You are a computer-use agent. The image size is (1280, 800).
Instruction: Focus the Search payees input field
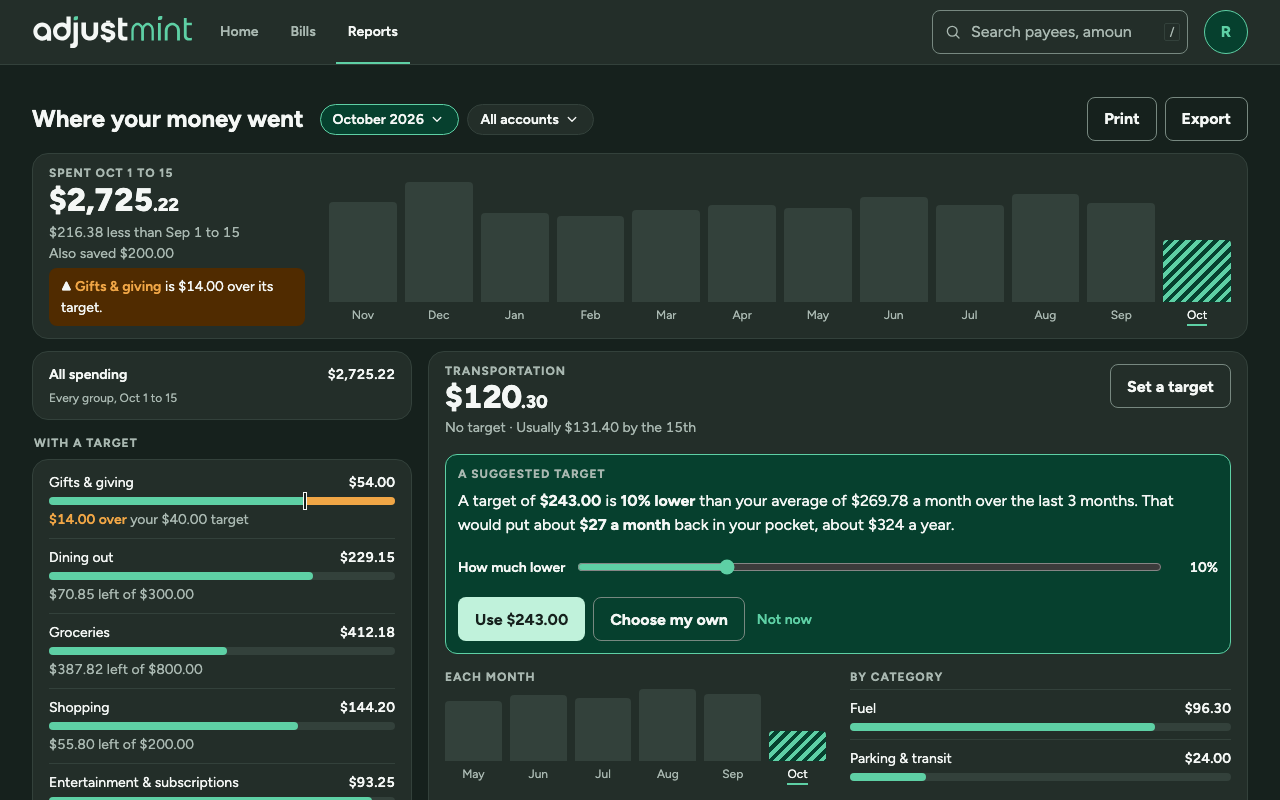(x=1060, y=32)
